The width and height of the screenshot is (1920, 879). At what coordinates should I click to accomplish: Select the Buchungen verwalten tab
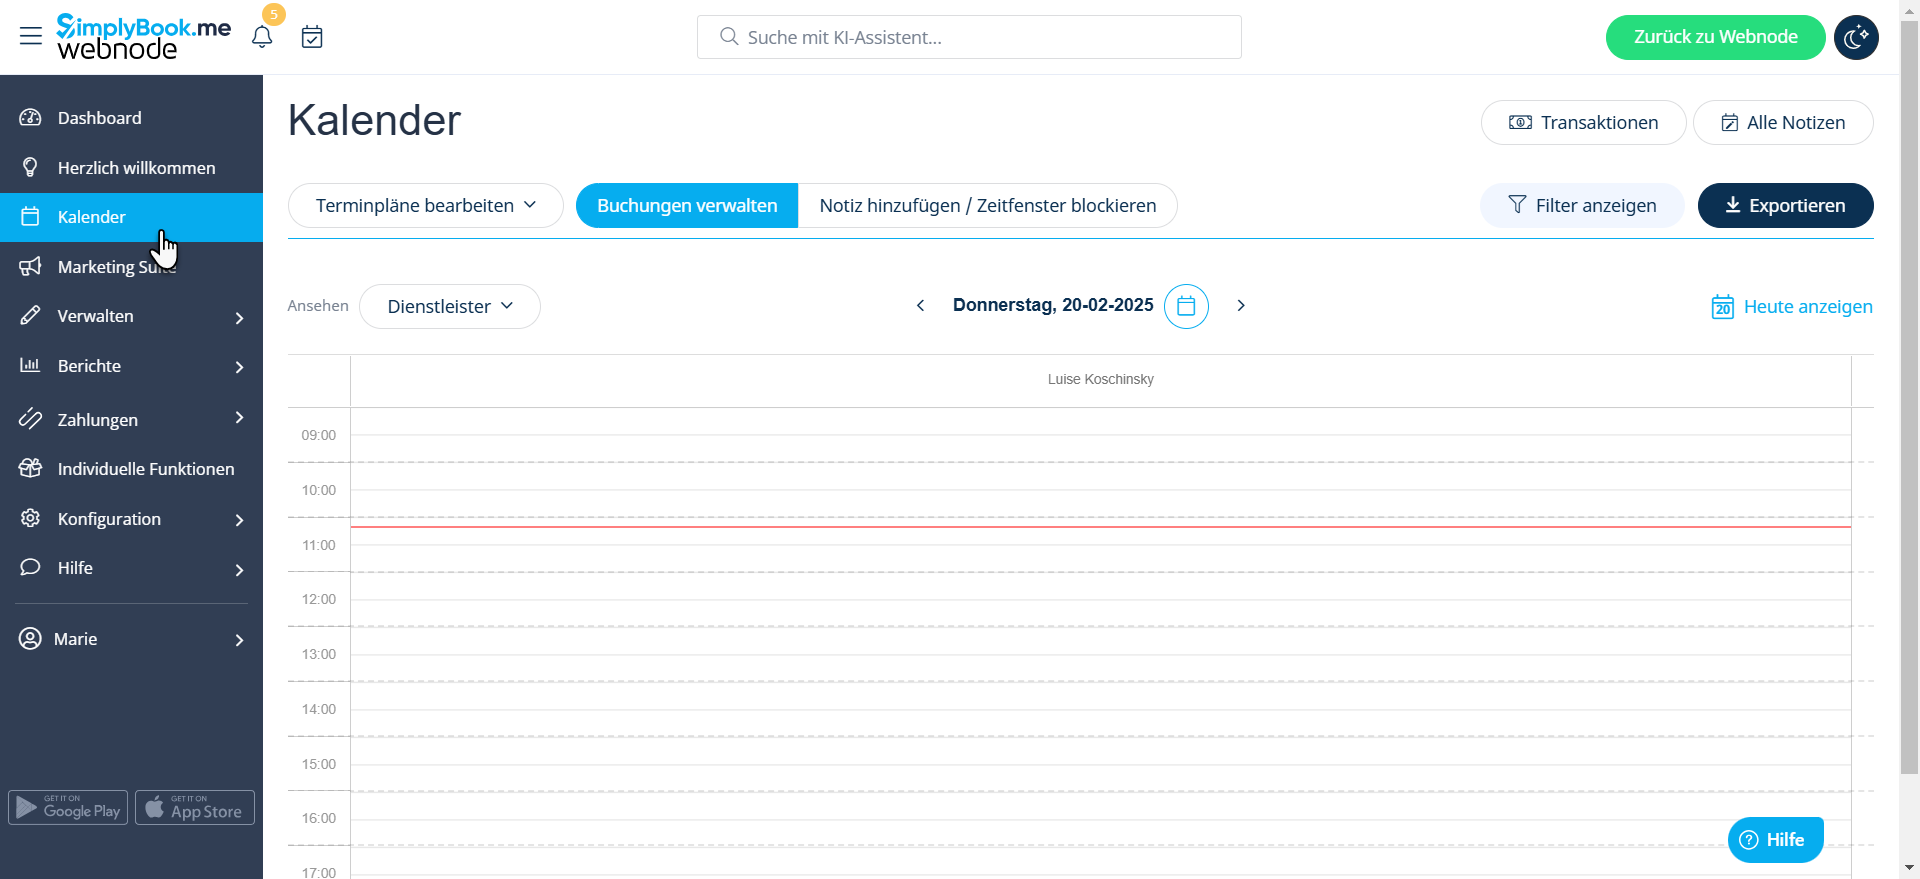pyautogui.click(x=687, y=206)
